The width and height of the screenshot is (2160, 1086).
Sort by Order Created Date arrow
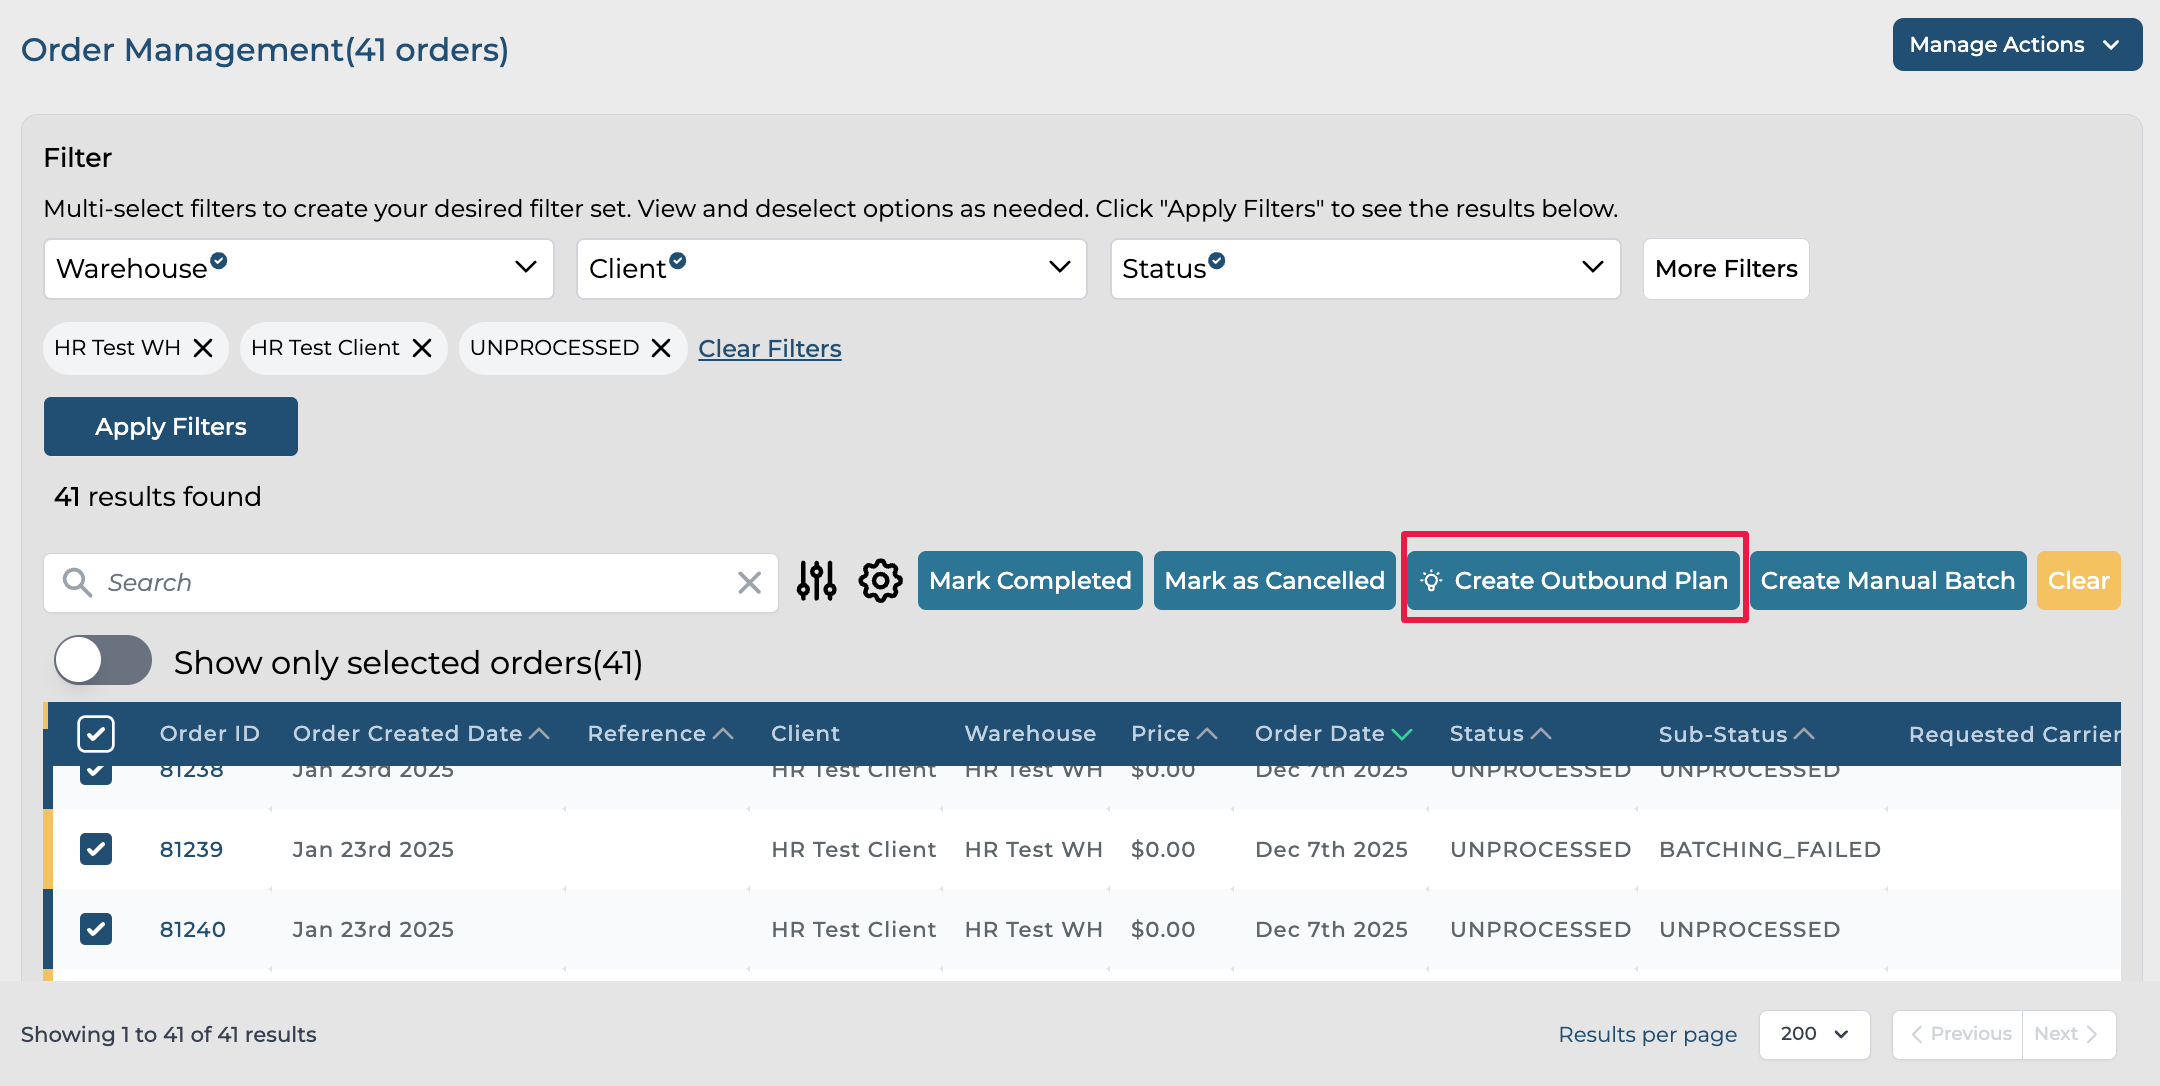(539, 734)
